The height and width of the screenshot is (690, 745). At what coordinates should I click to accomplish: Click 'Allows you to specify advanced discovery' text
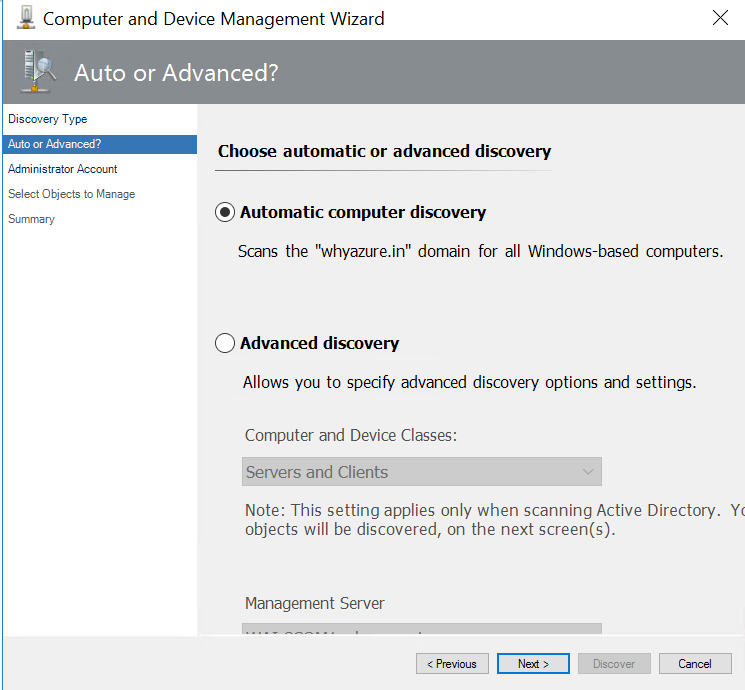[469, 382]
